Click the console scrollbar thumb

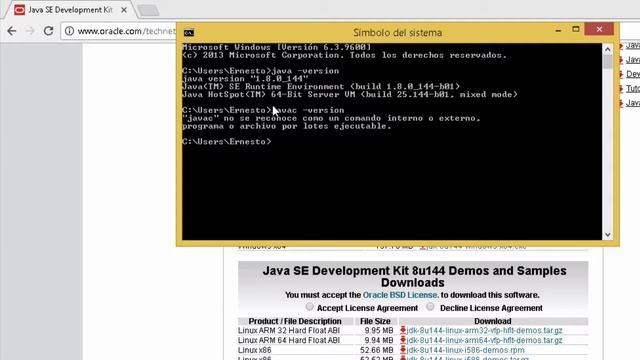pos(607,62)
